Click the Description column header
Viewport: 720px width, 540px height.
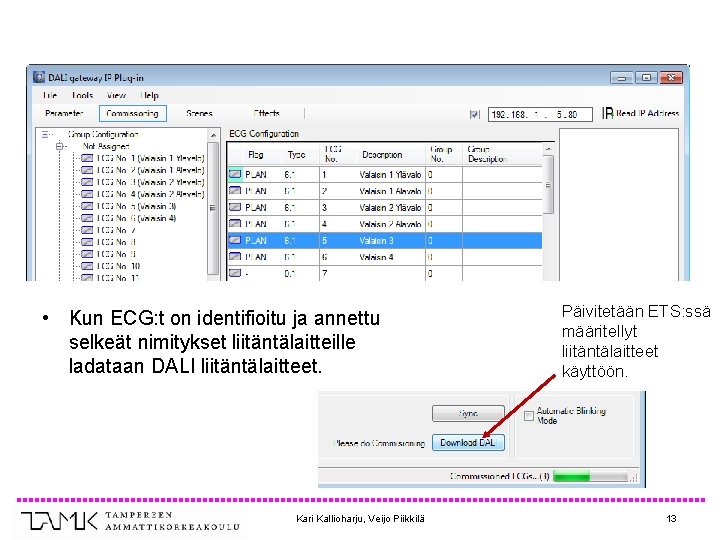tap(382, 155)
